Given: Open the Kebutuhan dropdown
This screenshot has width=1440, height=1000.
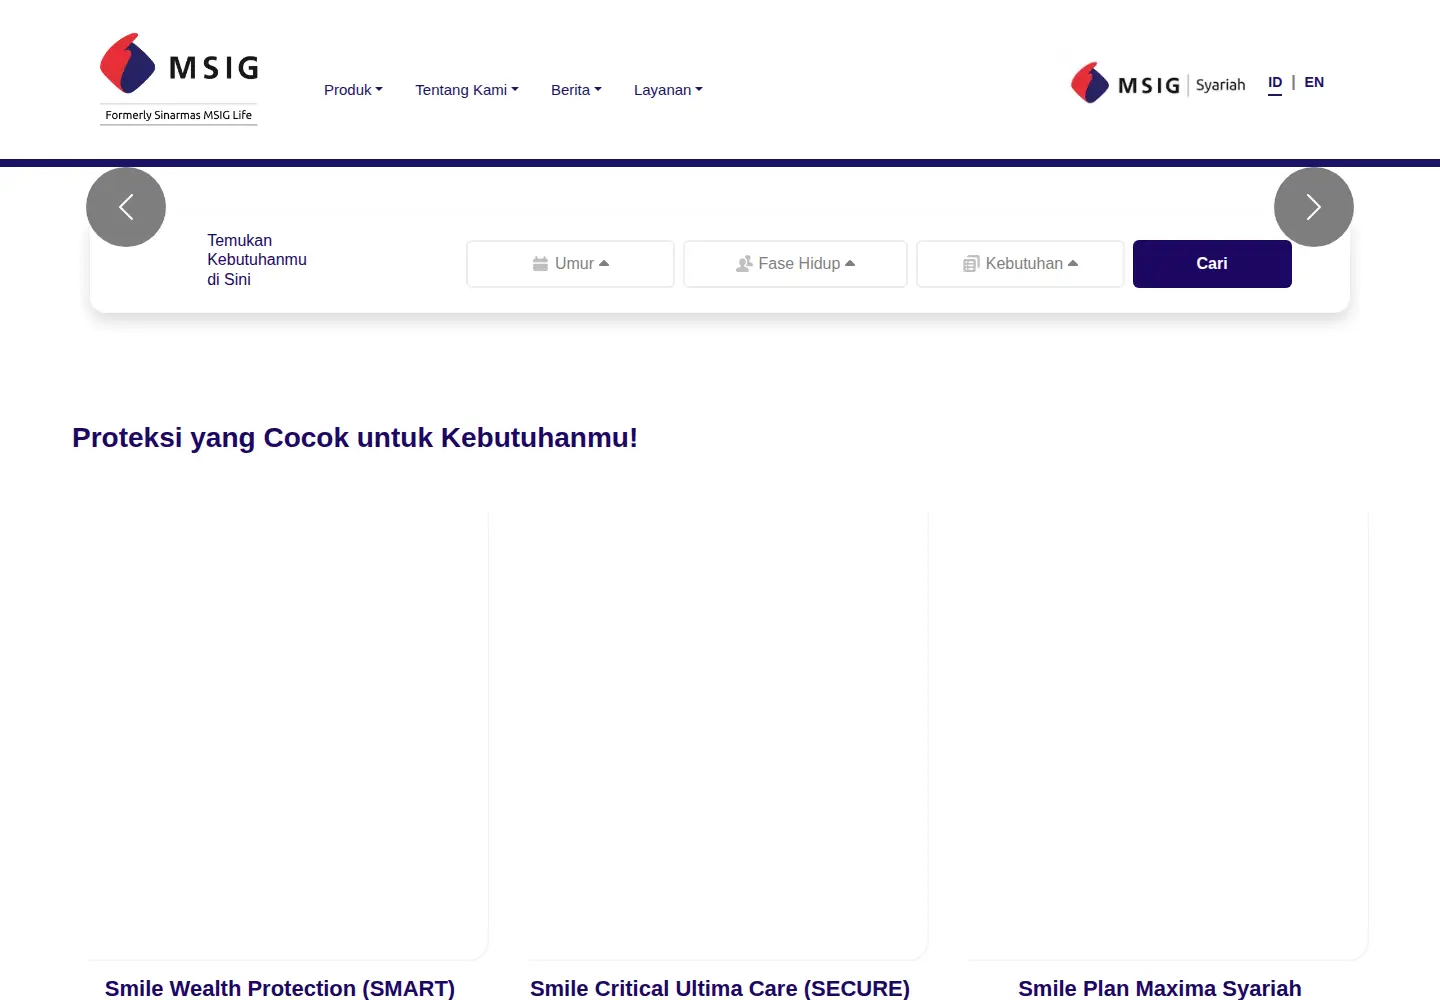Looking at the screenshot, I should (x=1020, y=264).
